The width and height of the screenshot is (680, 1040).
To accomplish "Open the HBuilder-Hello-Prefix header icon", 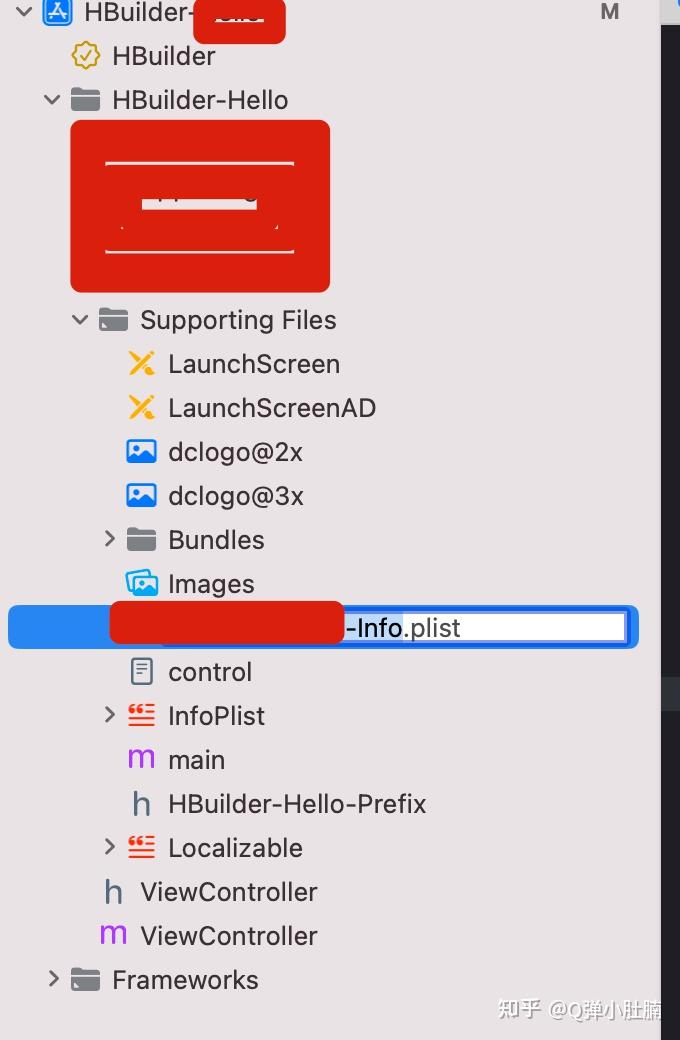I will [141, 804].
